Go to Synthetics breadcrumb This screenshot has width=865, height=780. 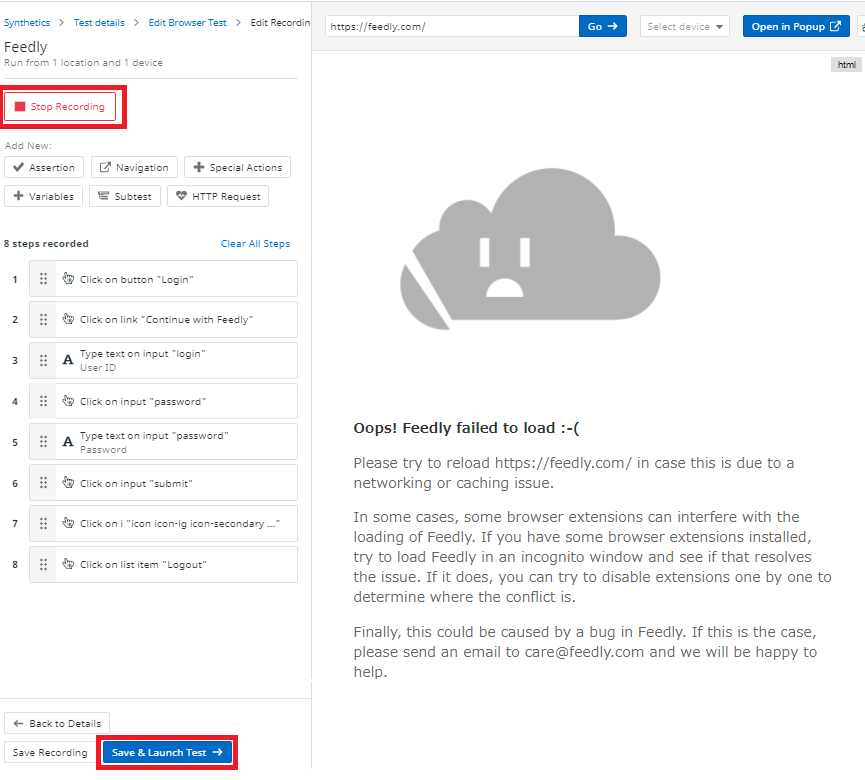pos(26,23)
